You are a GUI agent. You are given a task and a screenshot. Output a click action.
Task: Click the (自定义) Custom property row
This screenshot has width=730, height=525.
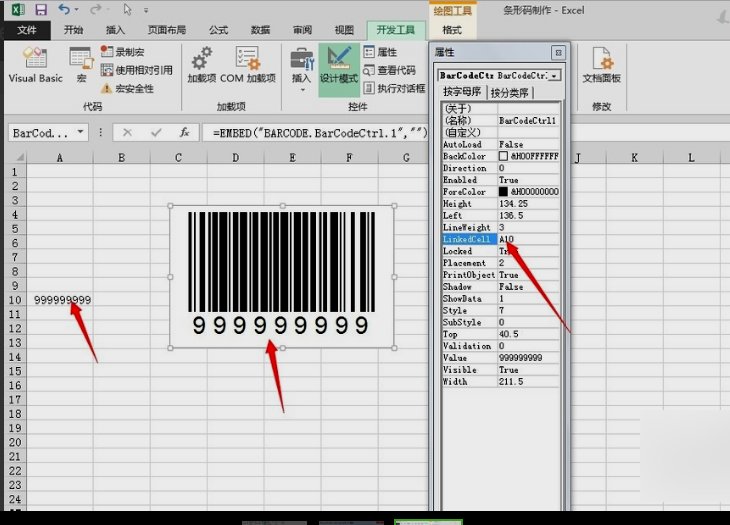(500, 132)
